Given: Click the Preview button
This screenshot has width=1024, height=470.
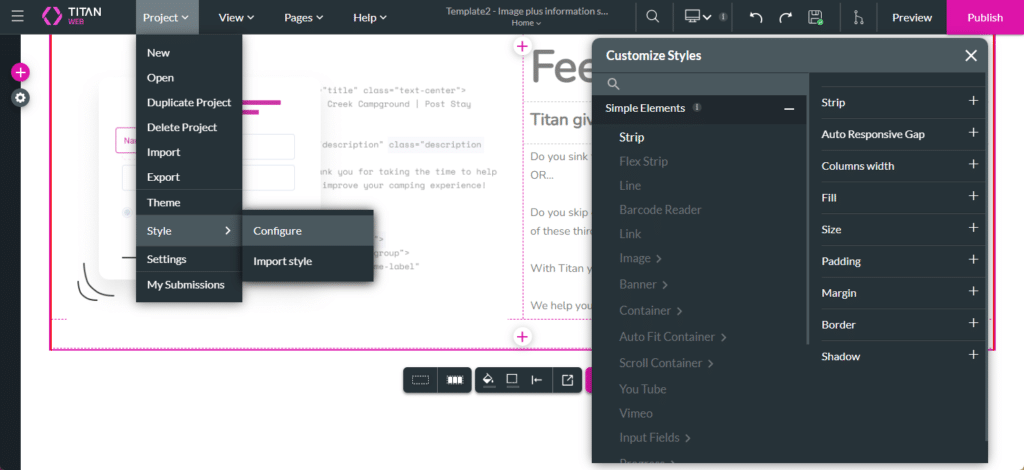Looking at the screenshot, I should click(x=911, y=17).
